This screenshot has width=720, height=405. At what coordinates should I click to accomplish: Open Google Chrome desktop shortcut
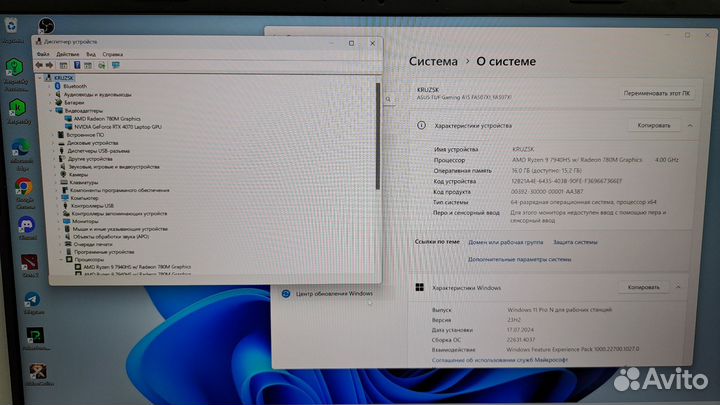click(23, 187)
